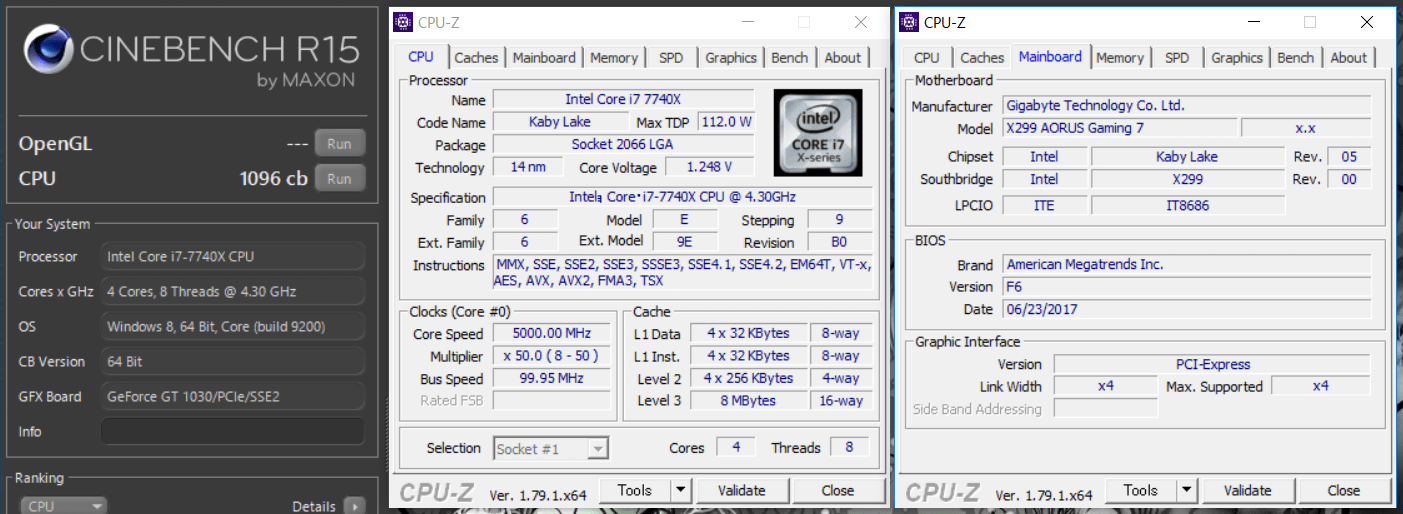Open the About tab in left CPU-Z window

pyautogui.click(x=842, y=58)
